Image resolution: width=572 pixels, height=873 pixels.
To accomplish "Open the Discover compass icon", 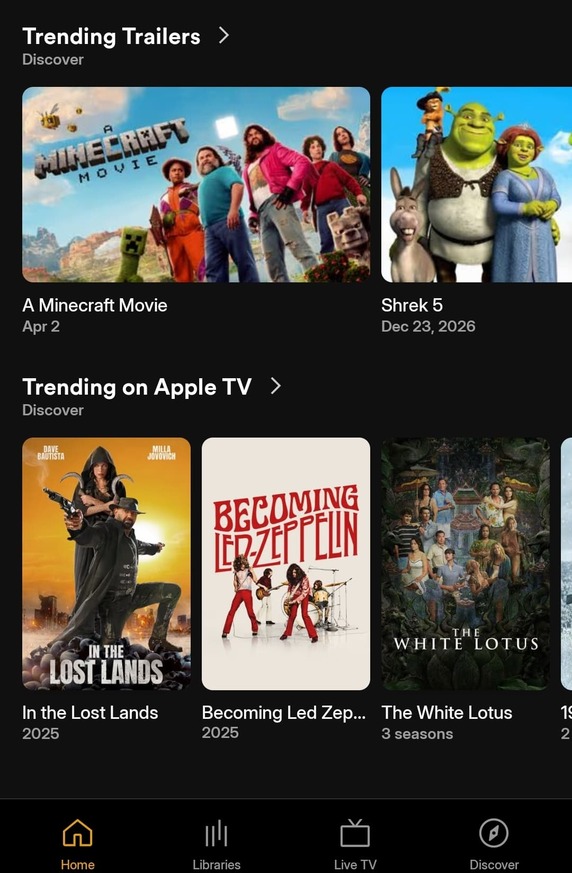I will tap(494, 833).
